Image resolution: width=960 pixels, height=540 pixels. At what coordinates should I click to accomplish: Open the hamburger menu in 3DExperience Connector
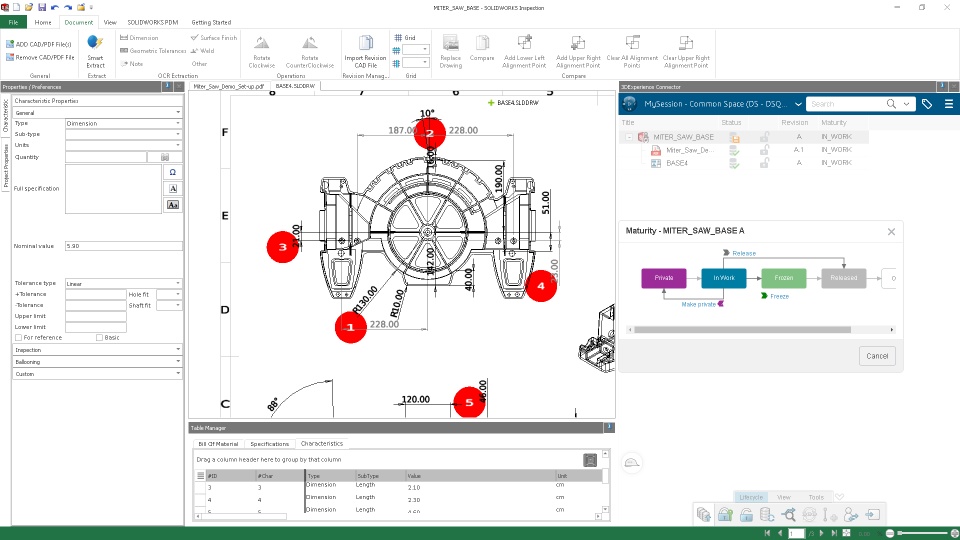tap(949, 104)
